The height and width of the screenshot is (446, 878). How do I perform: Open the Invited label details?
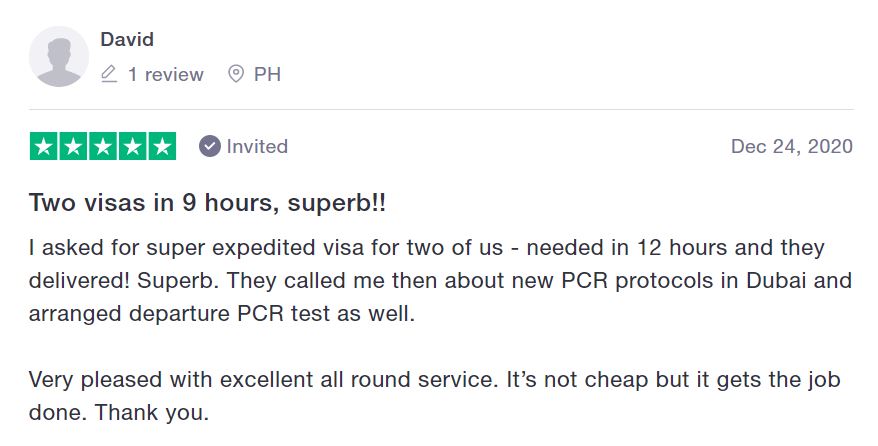click(x=257, y=147)
